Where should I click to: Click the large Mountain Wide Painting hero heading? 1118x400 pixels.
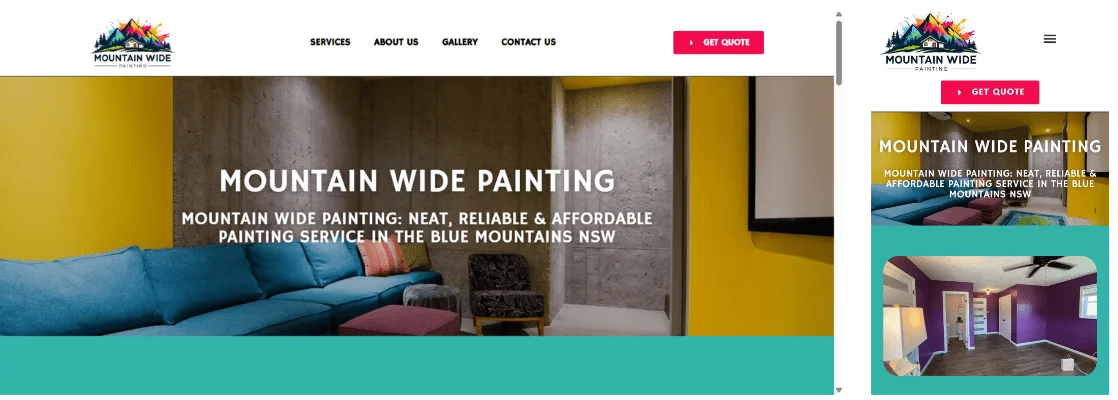pyautogui.click(x=417, y=181)
